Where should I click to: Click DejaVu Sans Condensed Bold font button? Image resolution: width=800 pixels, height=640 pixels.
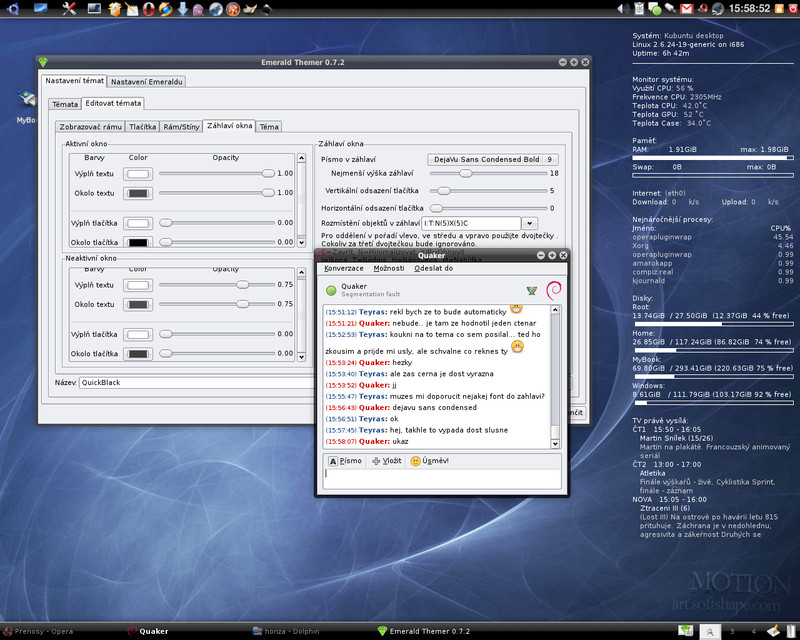click(493, 159)
